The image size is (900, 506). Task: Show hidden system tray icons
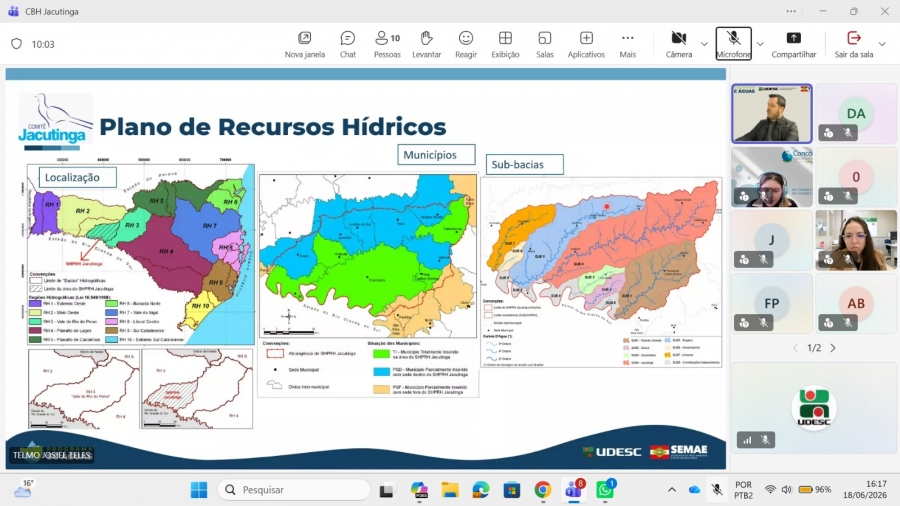672,489
